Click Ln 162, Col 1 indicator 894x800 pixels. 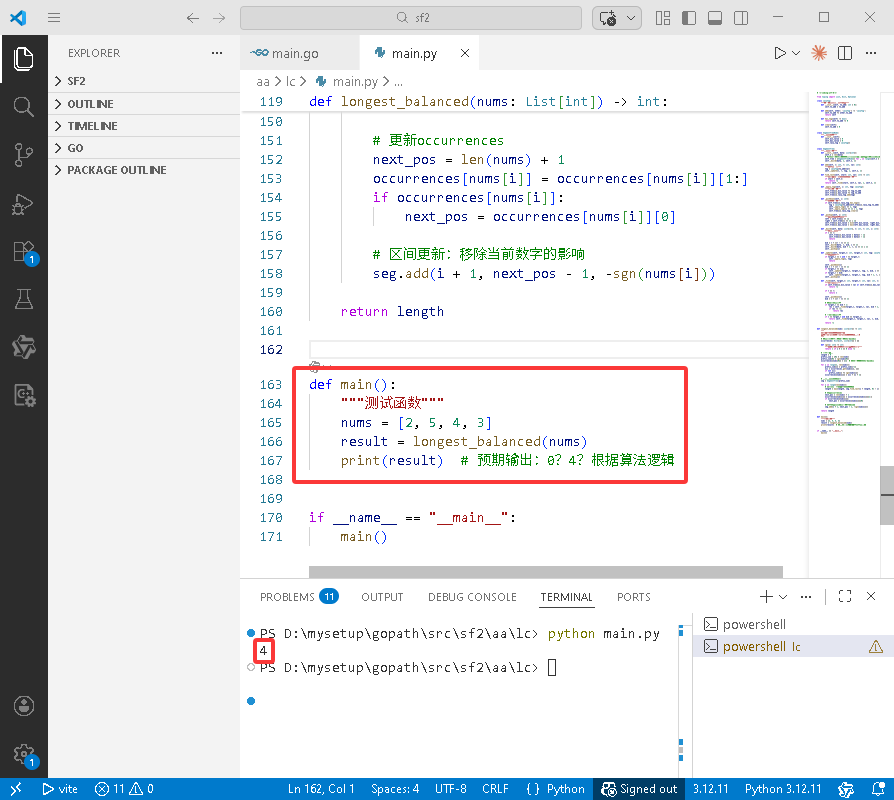[321, 789]
